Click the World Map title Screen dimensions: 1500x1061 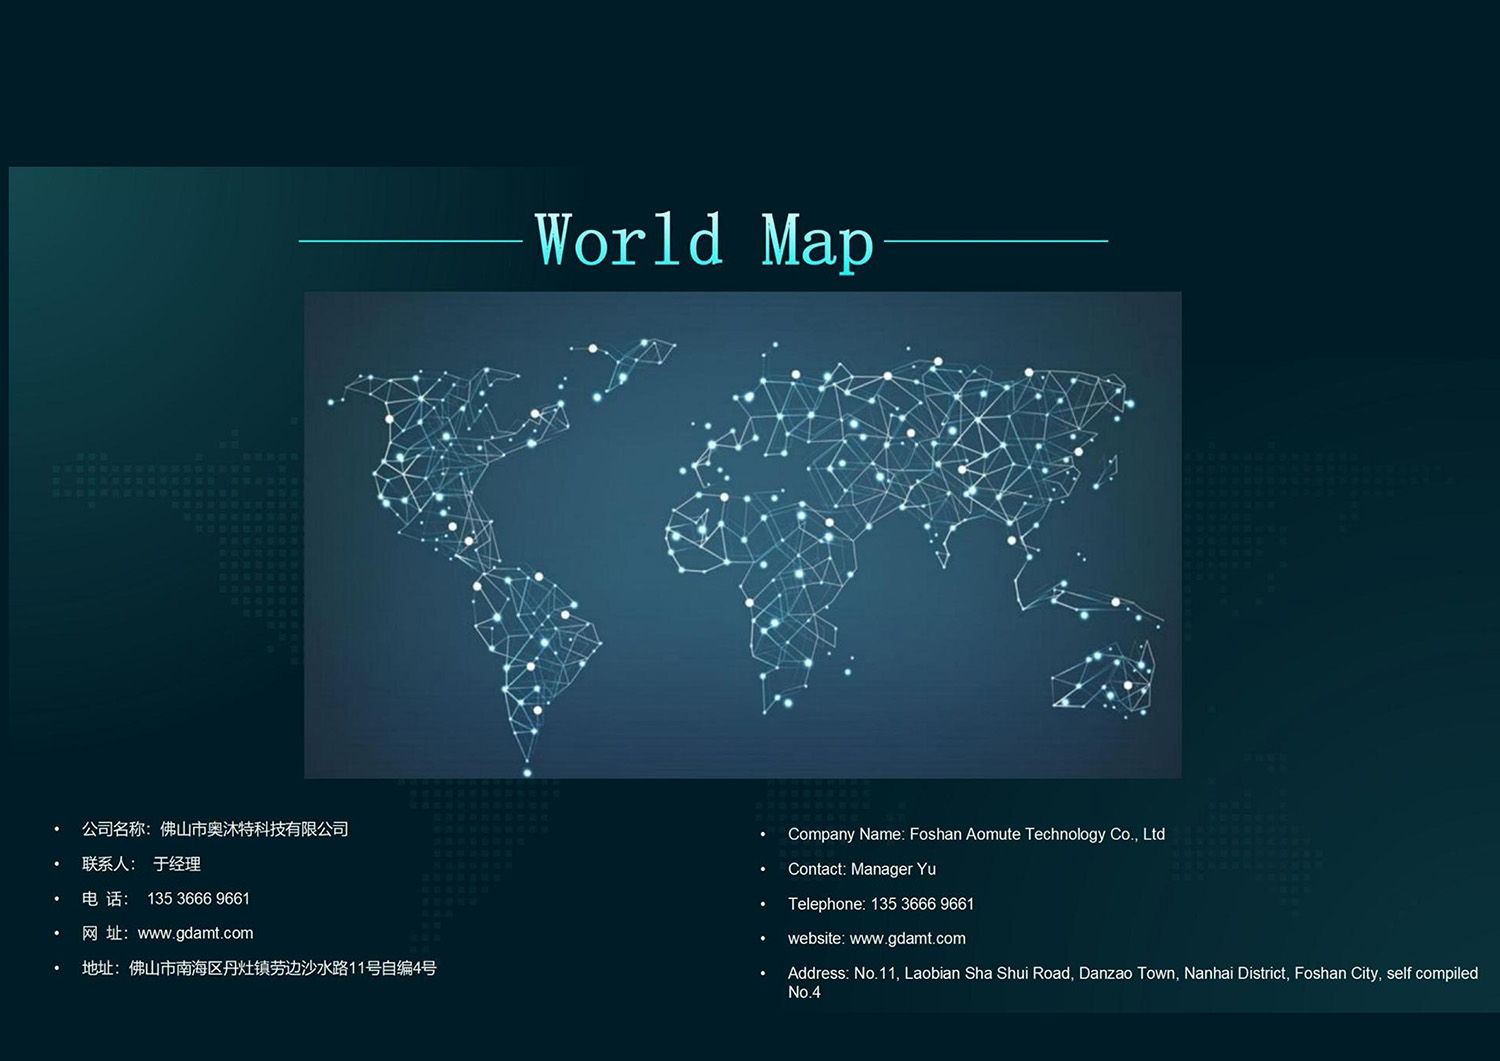click(705, 241)
